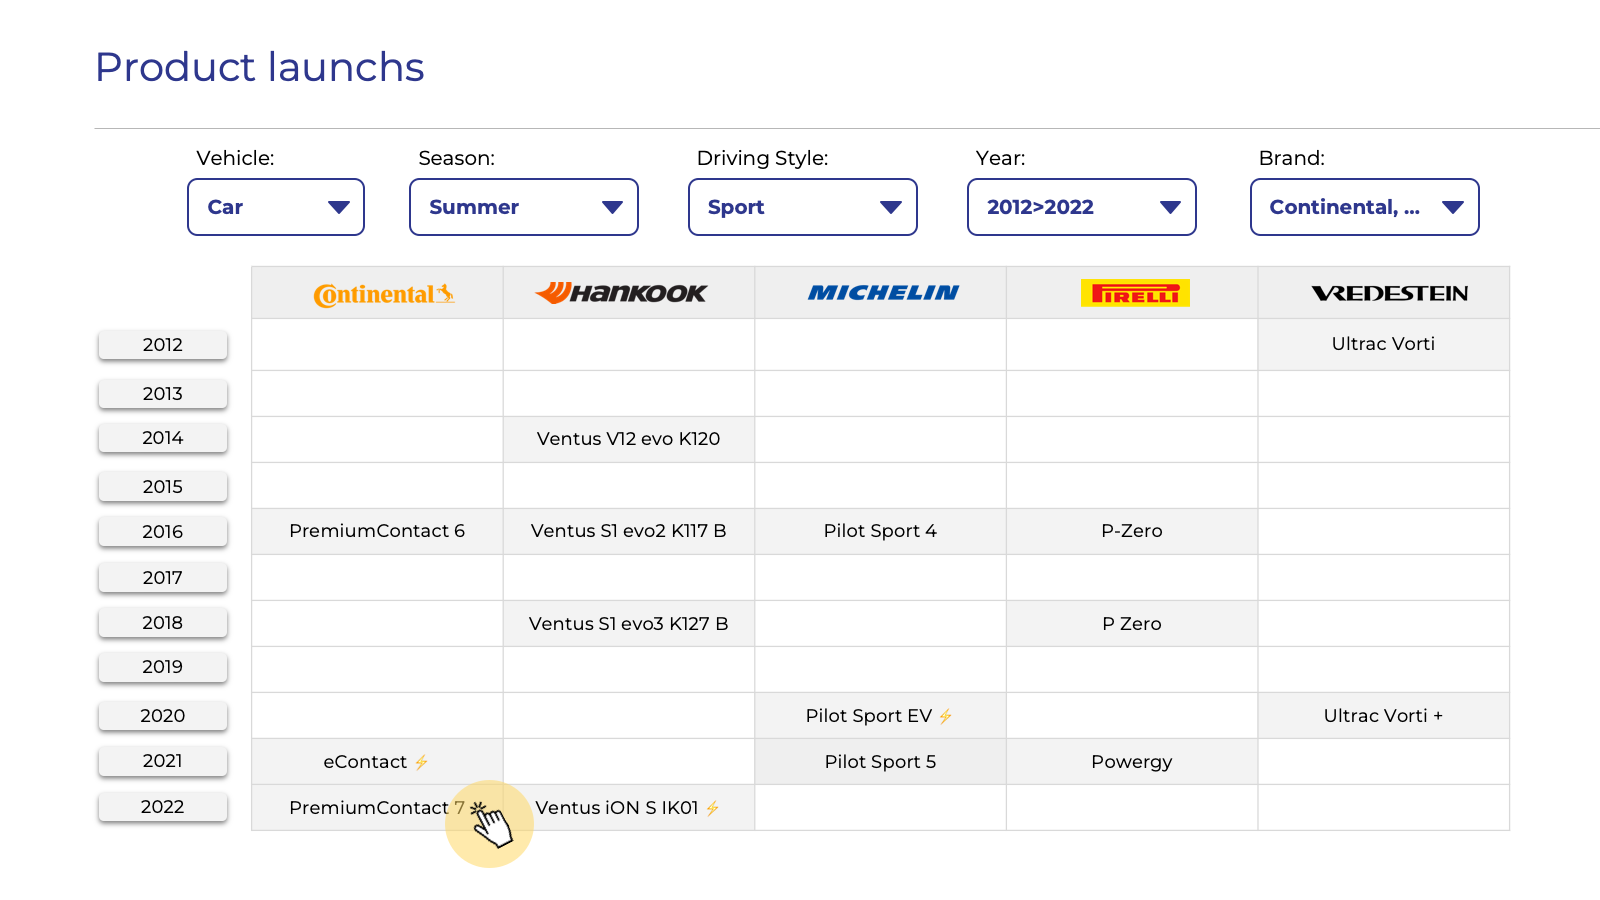Select the 2015 year button
The image size is (1600, 900).
(x=163, y=487)
